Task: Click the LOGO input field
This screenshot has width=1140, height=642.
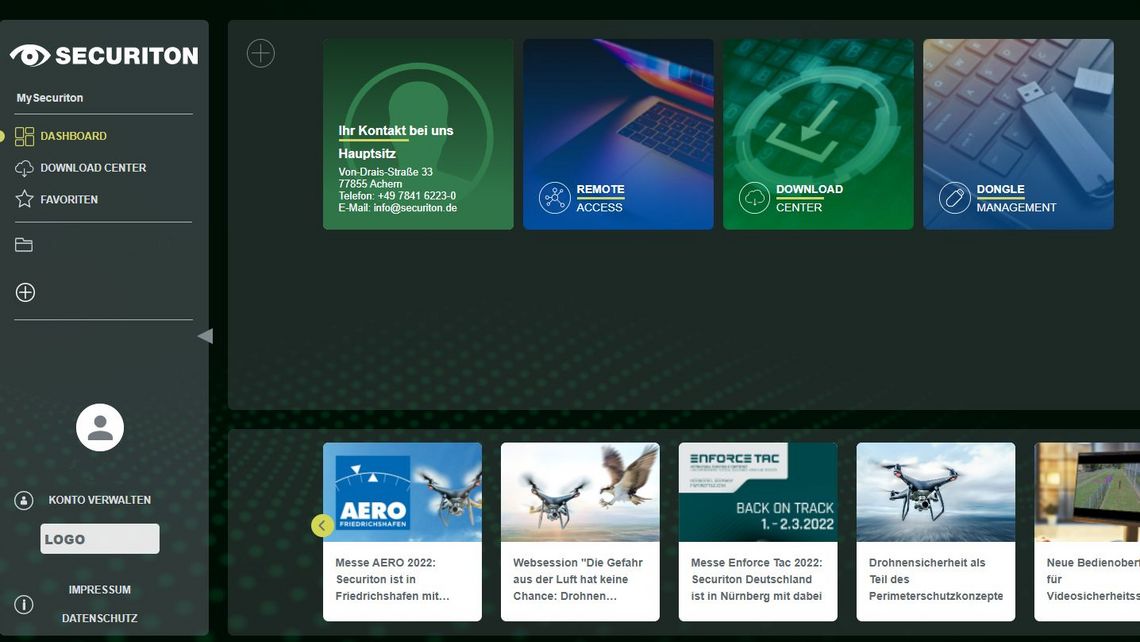Action: [x=100, y=539]
